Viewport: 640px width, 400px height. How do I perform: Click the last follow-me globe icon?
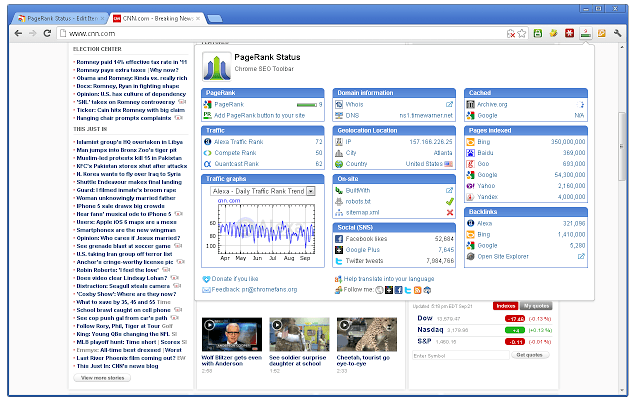pos(427,290)
